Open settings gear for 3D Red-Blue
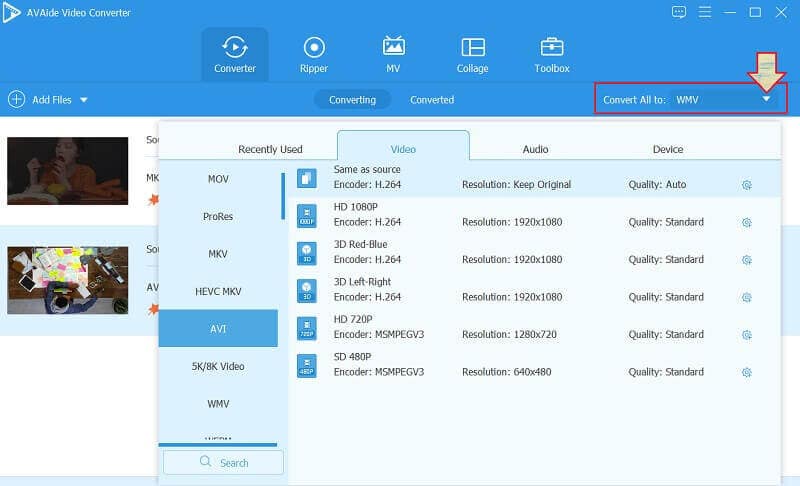Viewport: 800px width, 486px height. click(x=747, y=260)
